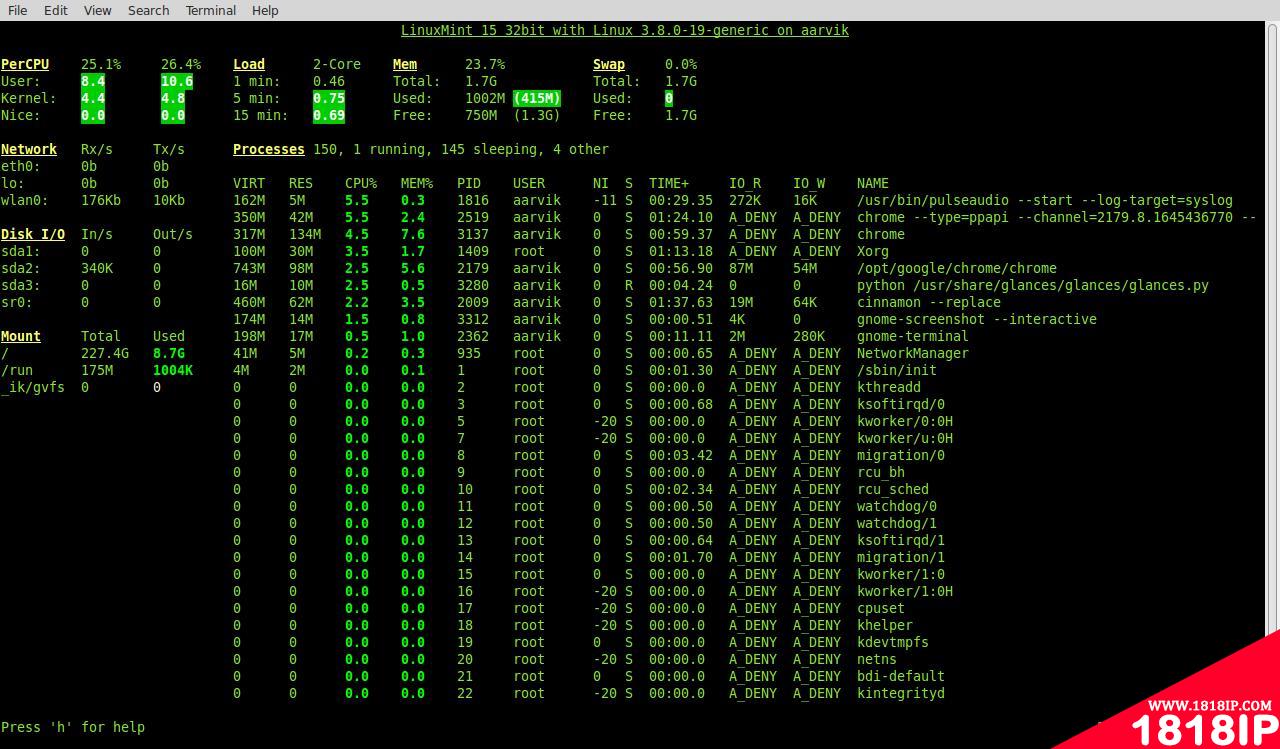Open the Edit menu
This screenshot has height=749, width=1280.
[x=56, y=10]
